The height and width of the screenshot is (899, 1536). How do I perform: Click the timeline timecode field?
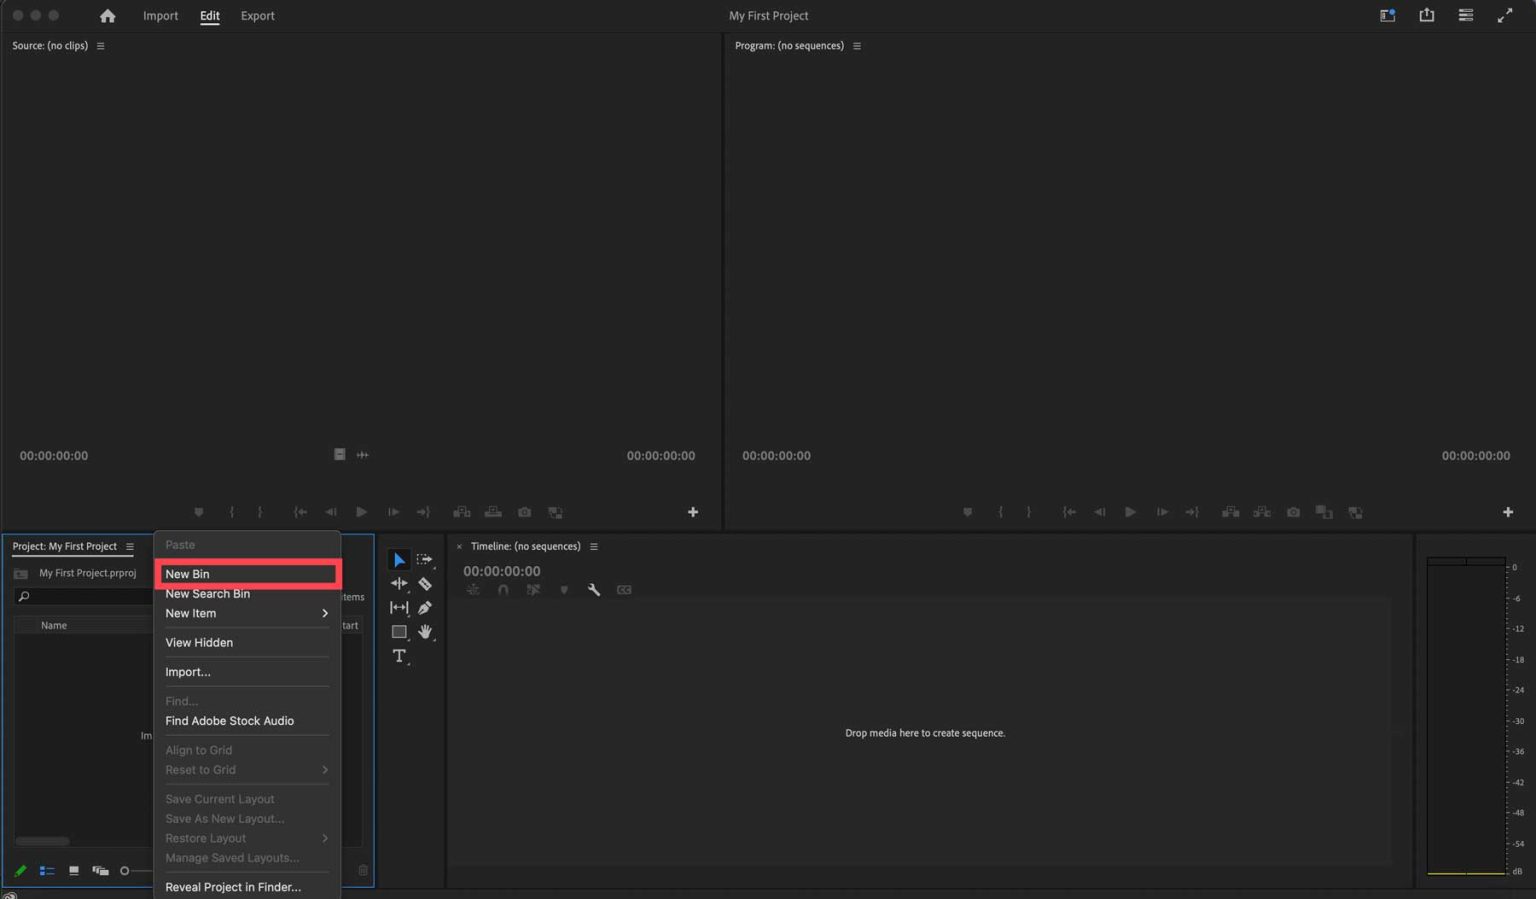pos(501,570)
